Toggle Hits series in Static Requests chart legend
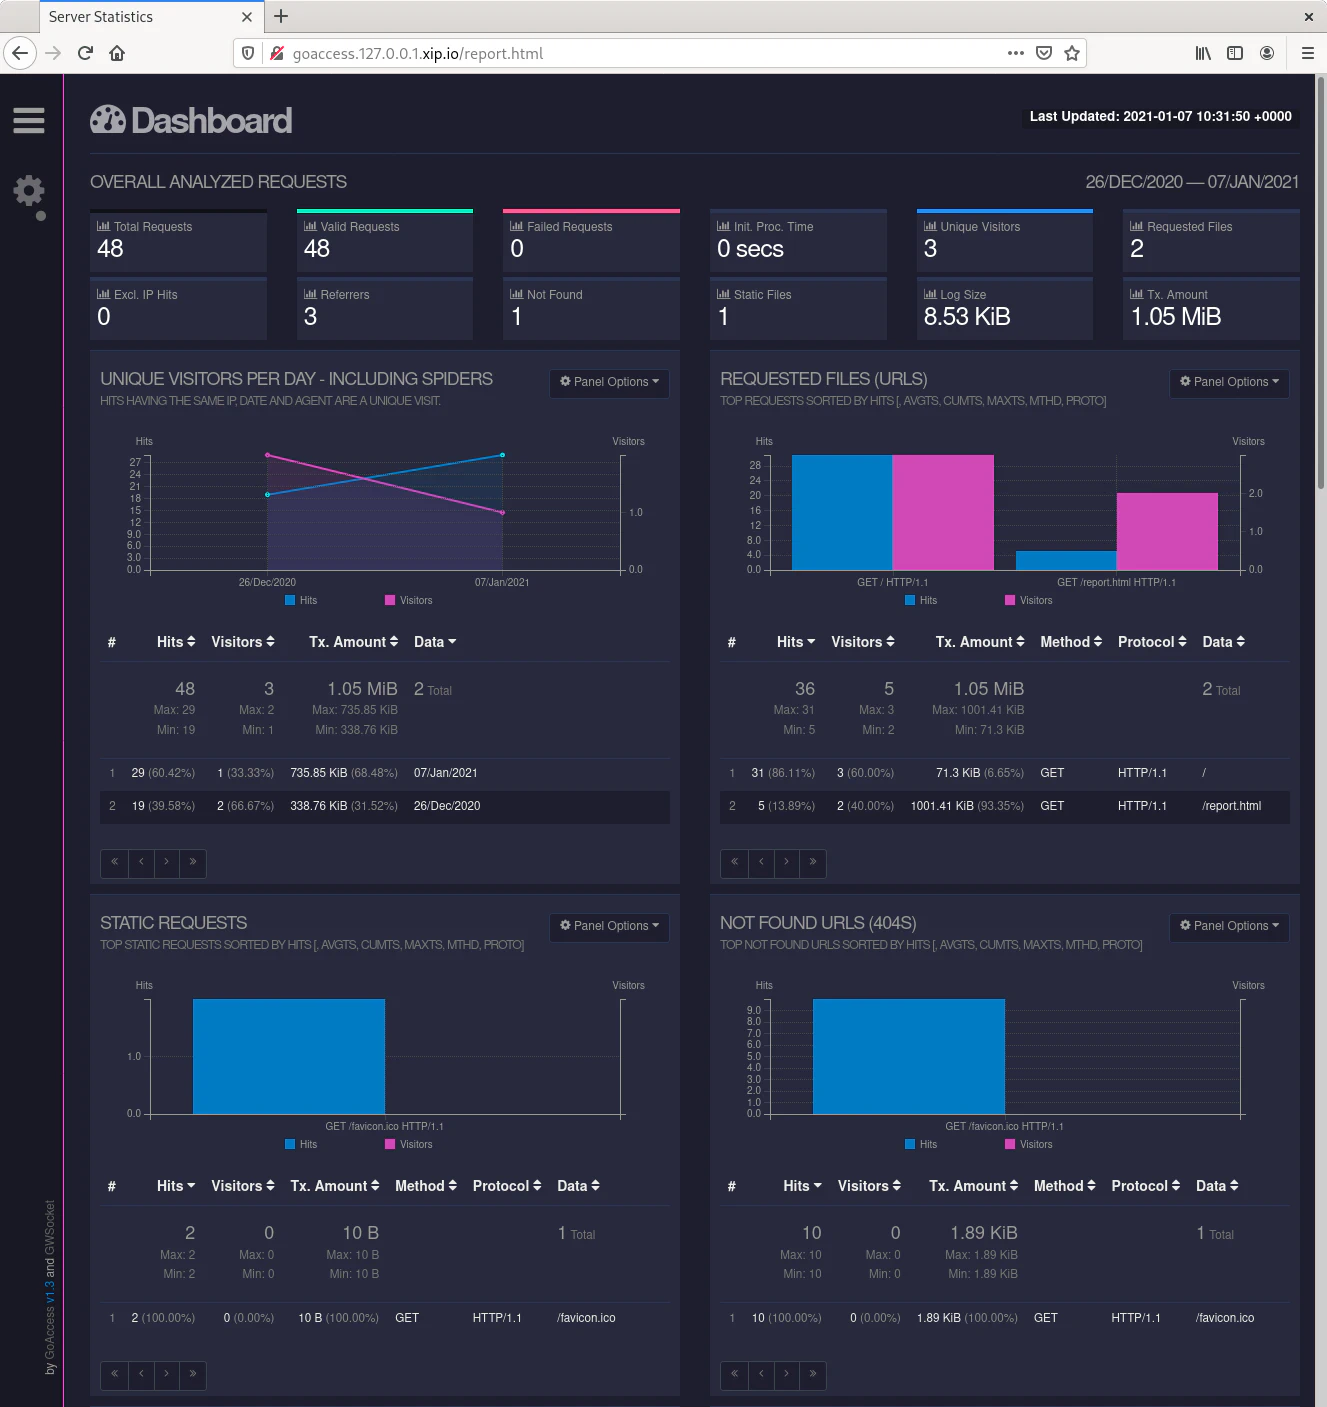The width and height of the screenshot is (1327, 1407). click(x=301, y=1144)
